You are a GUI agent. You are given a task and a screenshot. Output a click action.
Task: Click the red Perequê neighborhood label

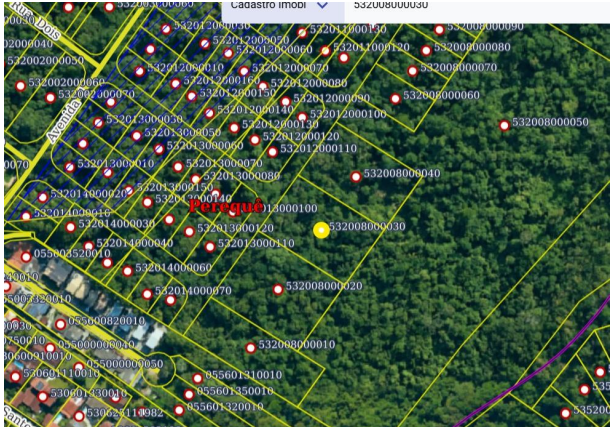(x=226, y=206)
